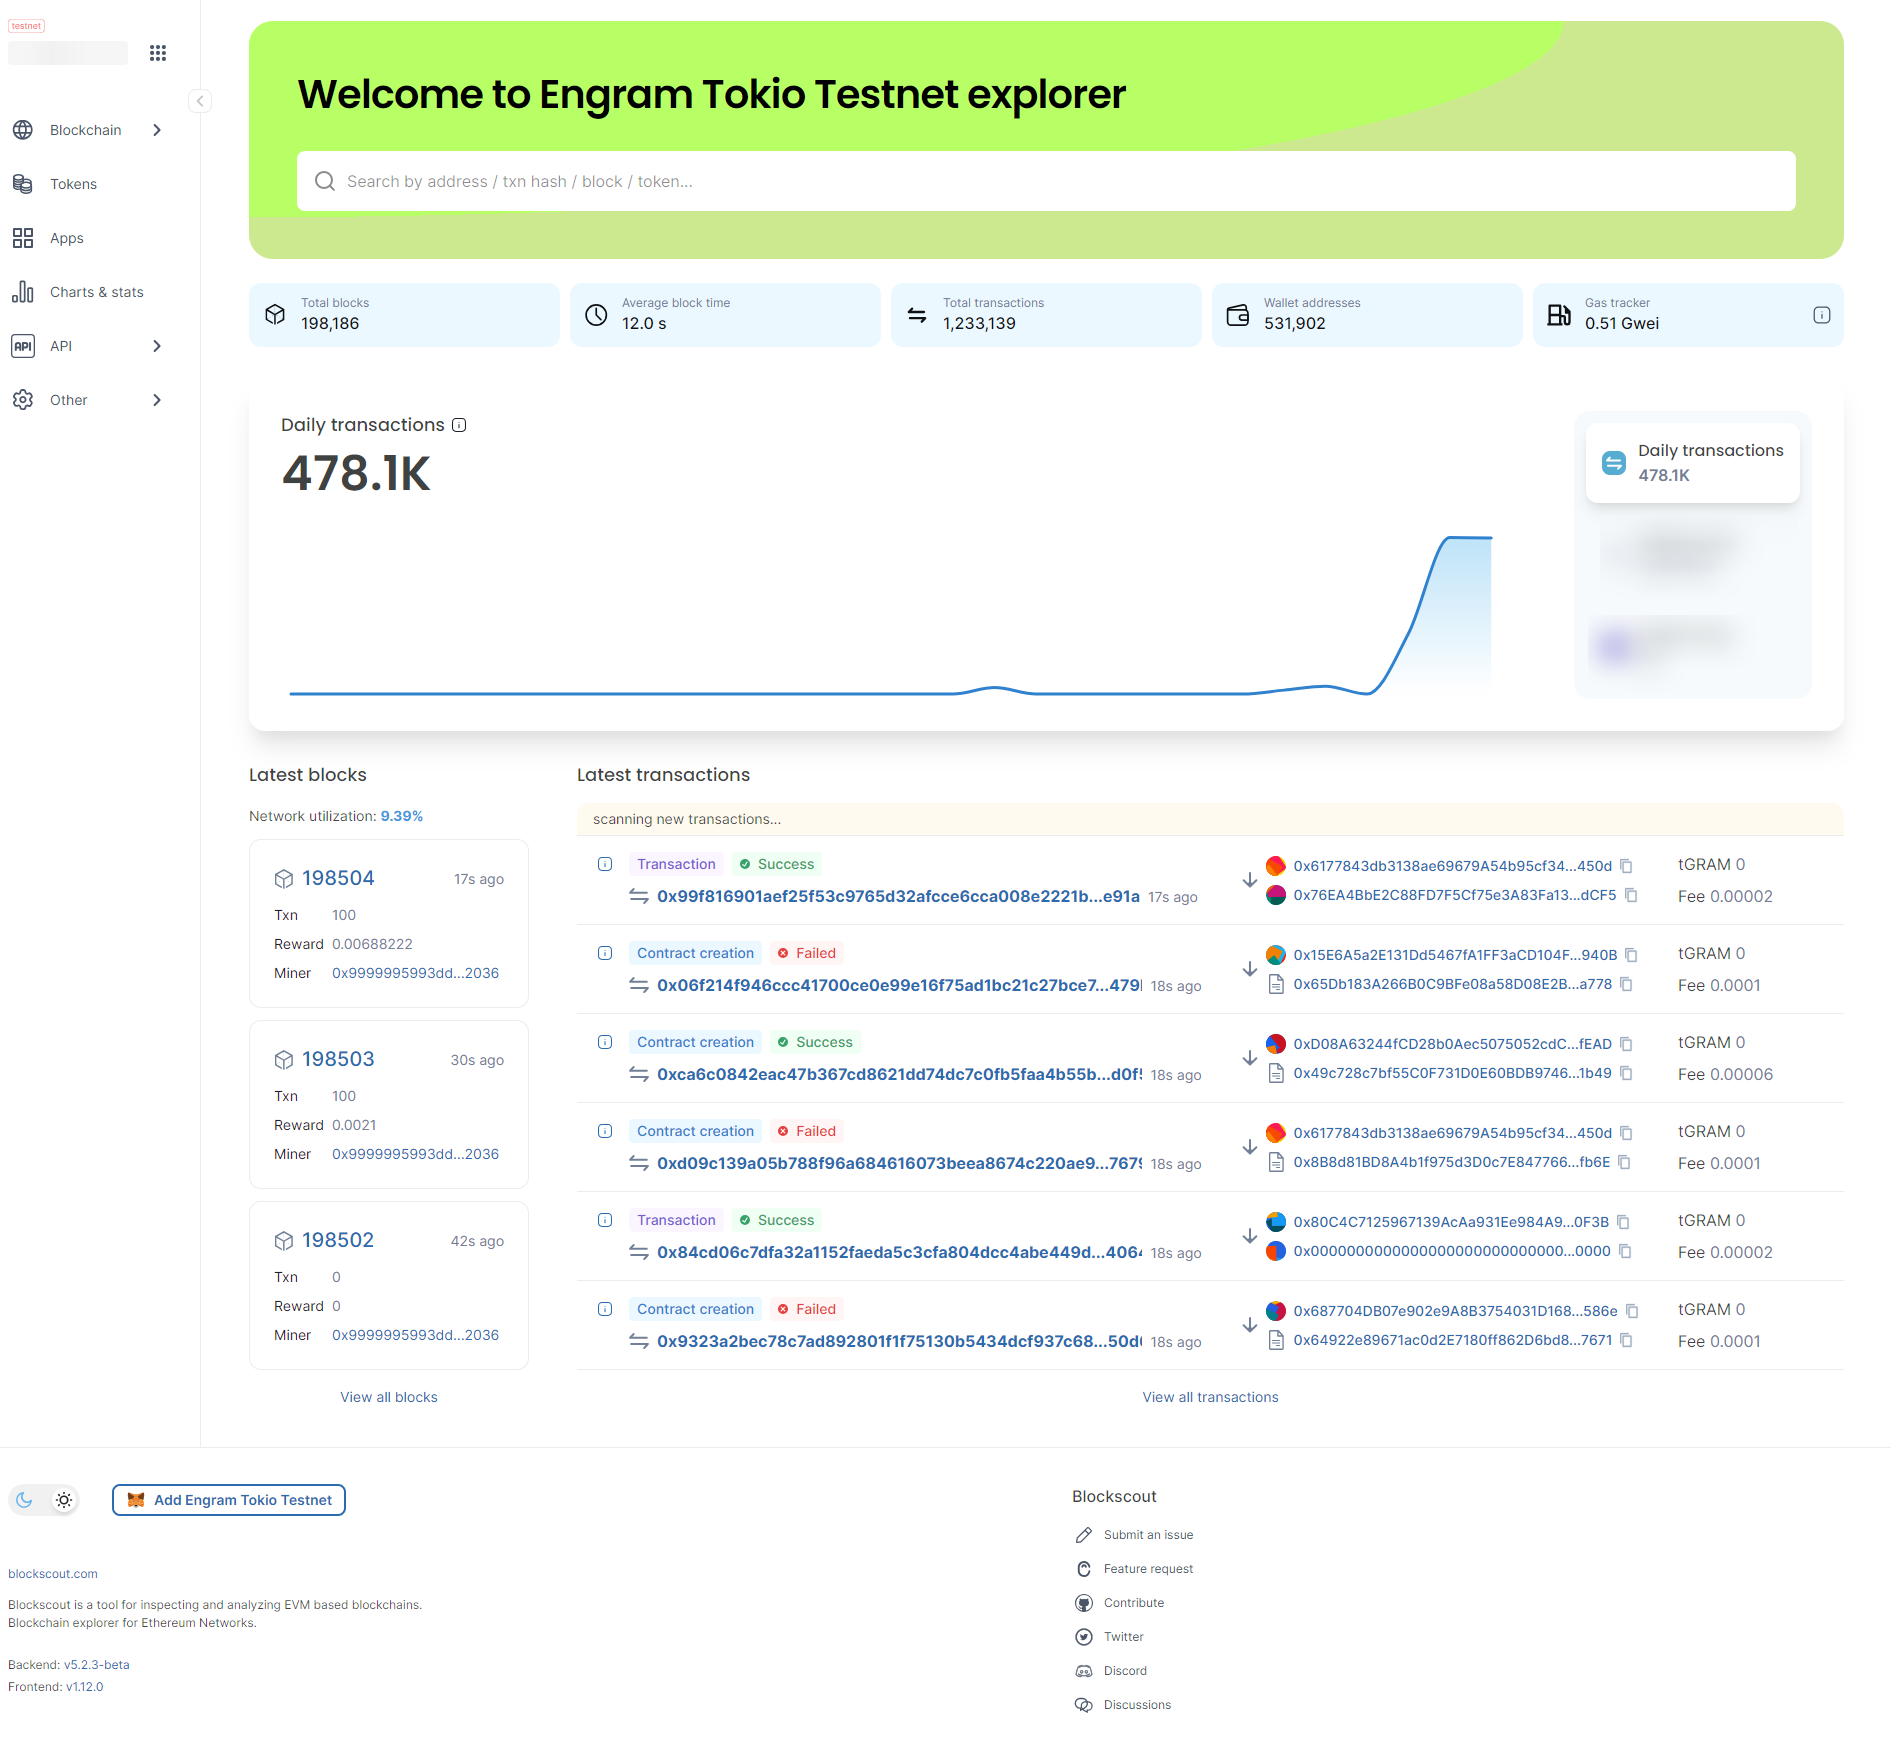
Task: Click inside the explorer search field
Action: tap(1046, 181)
